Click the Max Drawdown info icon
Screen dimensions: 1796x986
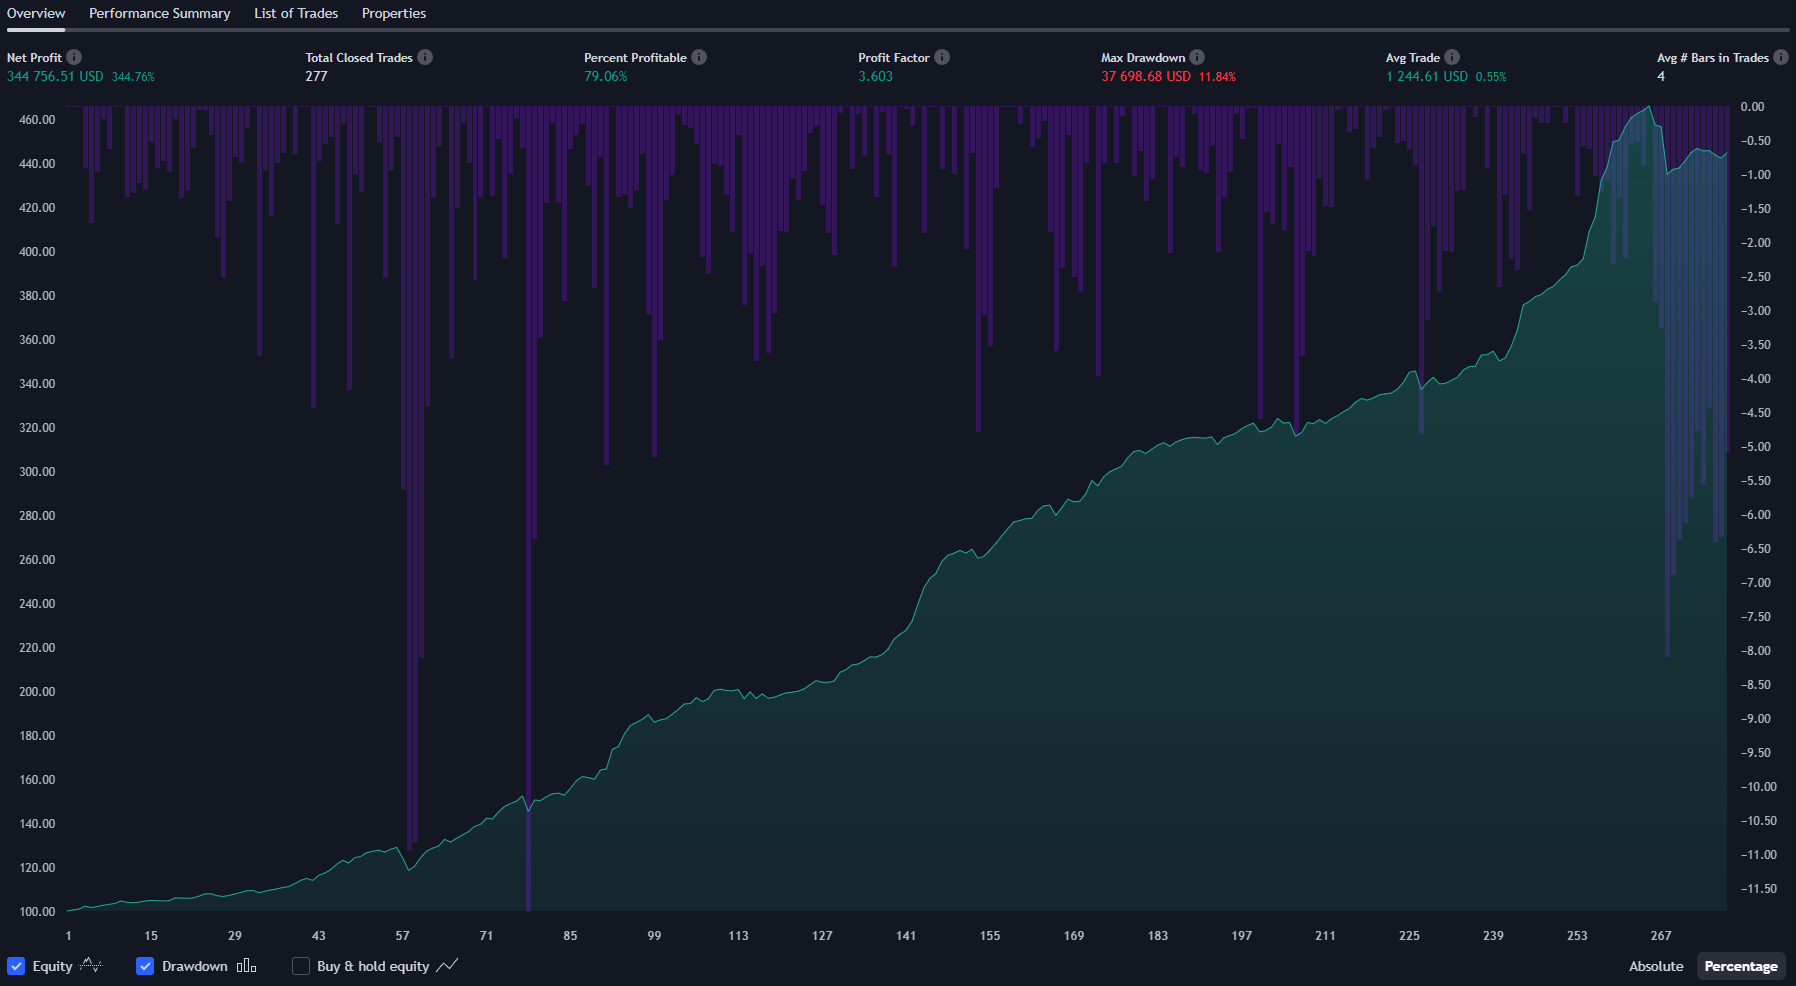[1197, 57]
